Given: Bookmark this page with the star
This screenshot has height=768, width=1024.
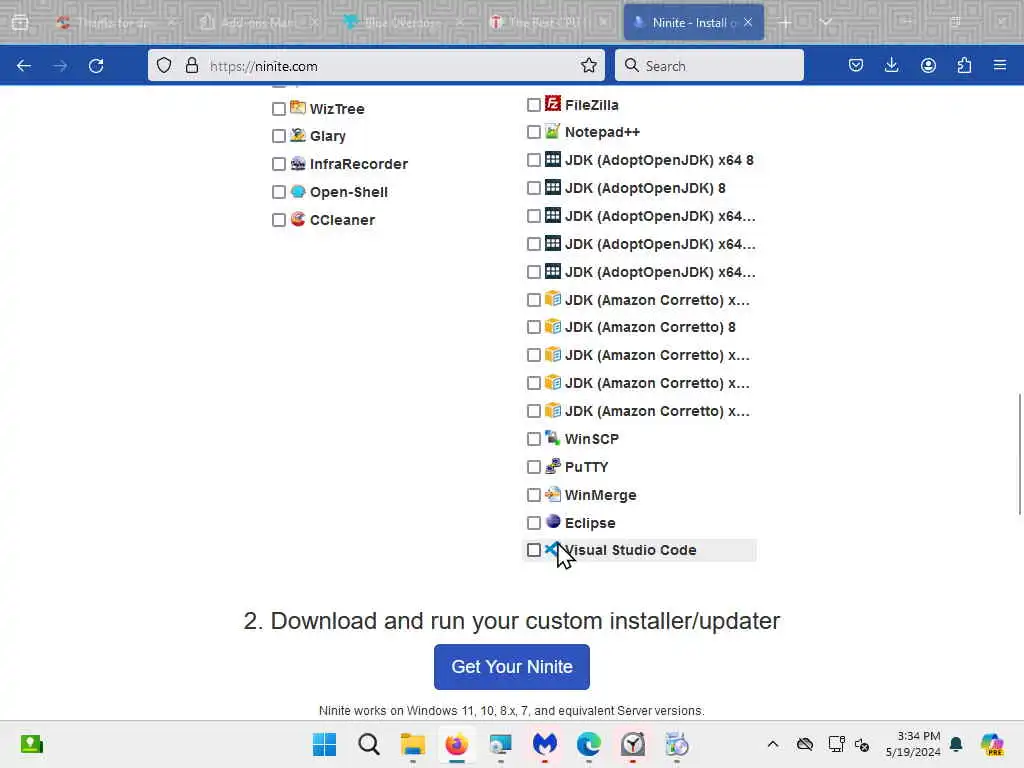Looking at the screenshot, I should 588,65.
